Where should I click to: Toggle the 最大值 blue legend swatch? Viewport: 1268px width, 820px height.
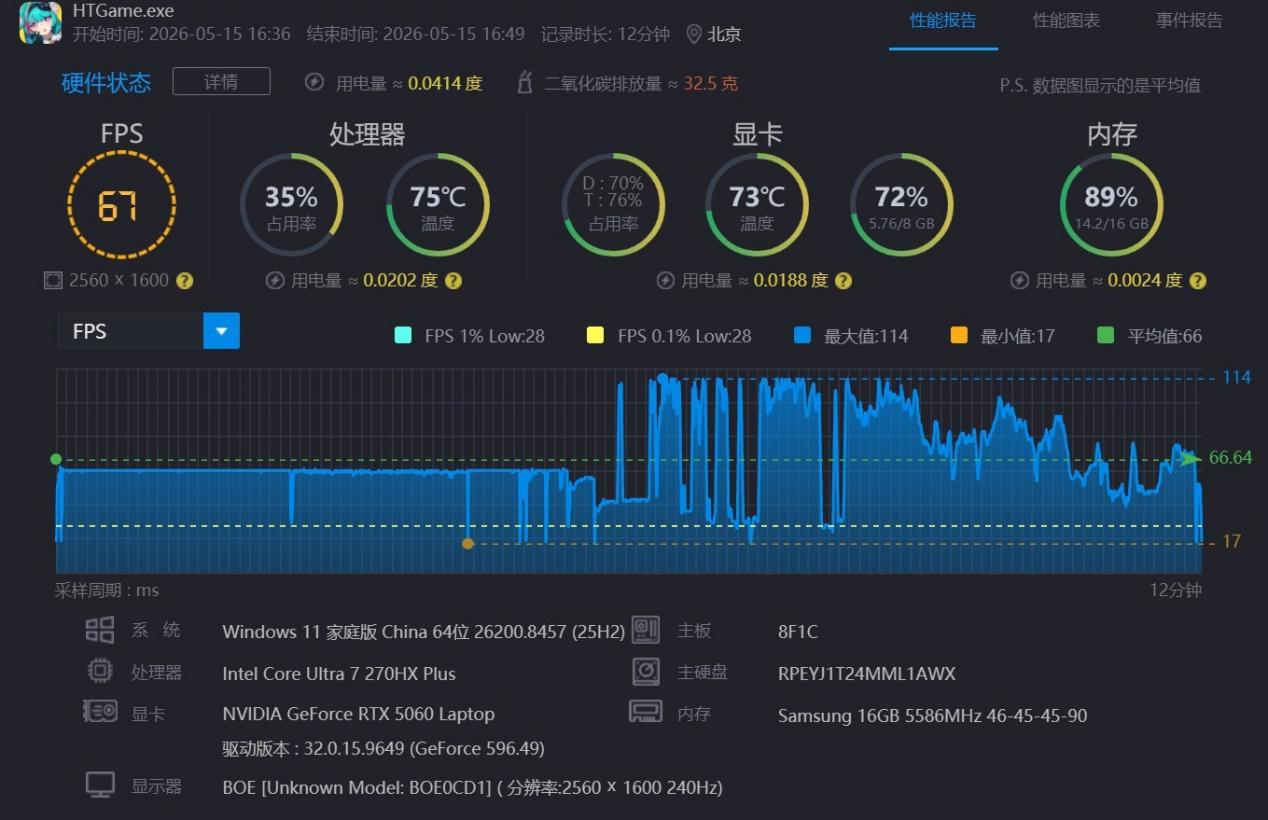(802, 336)
